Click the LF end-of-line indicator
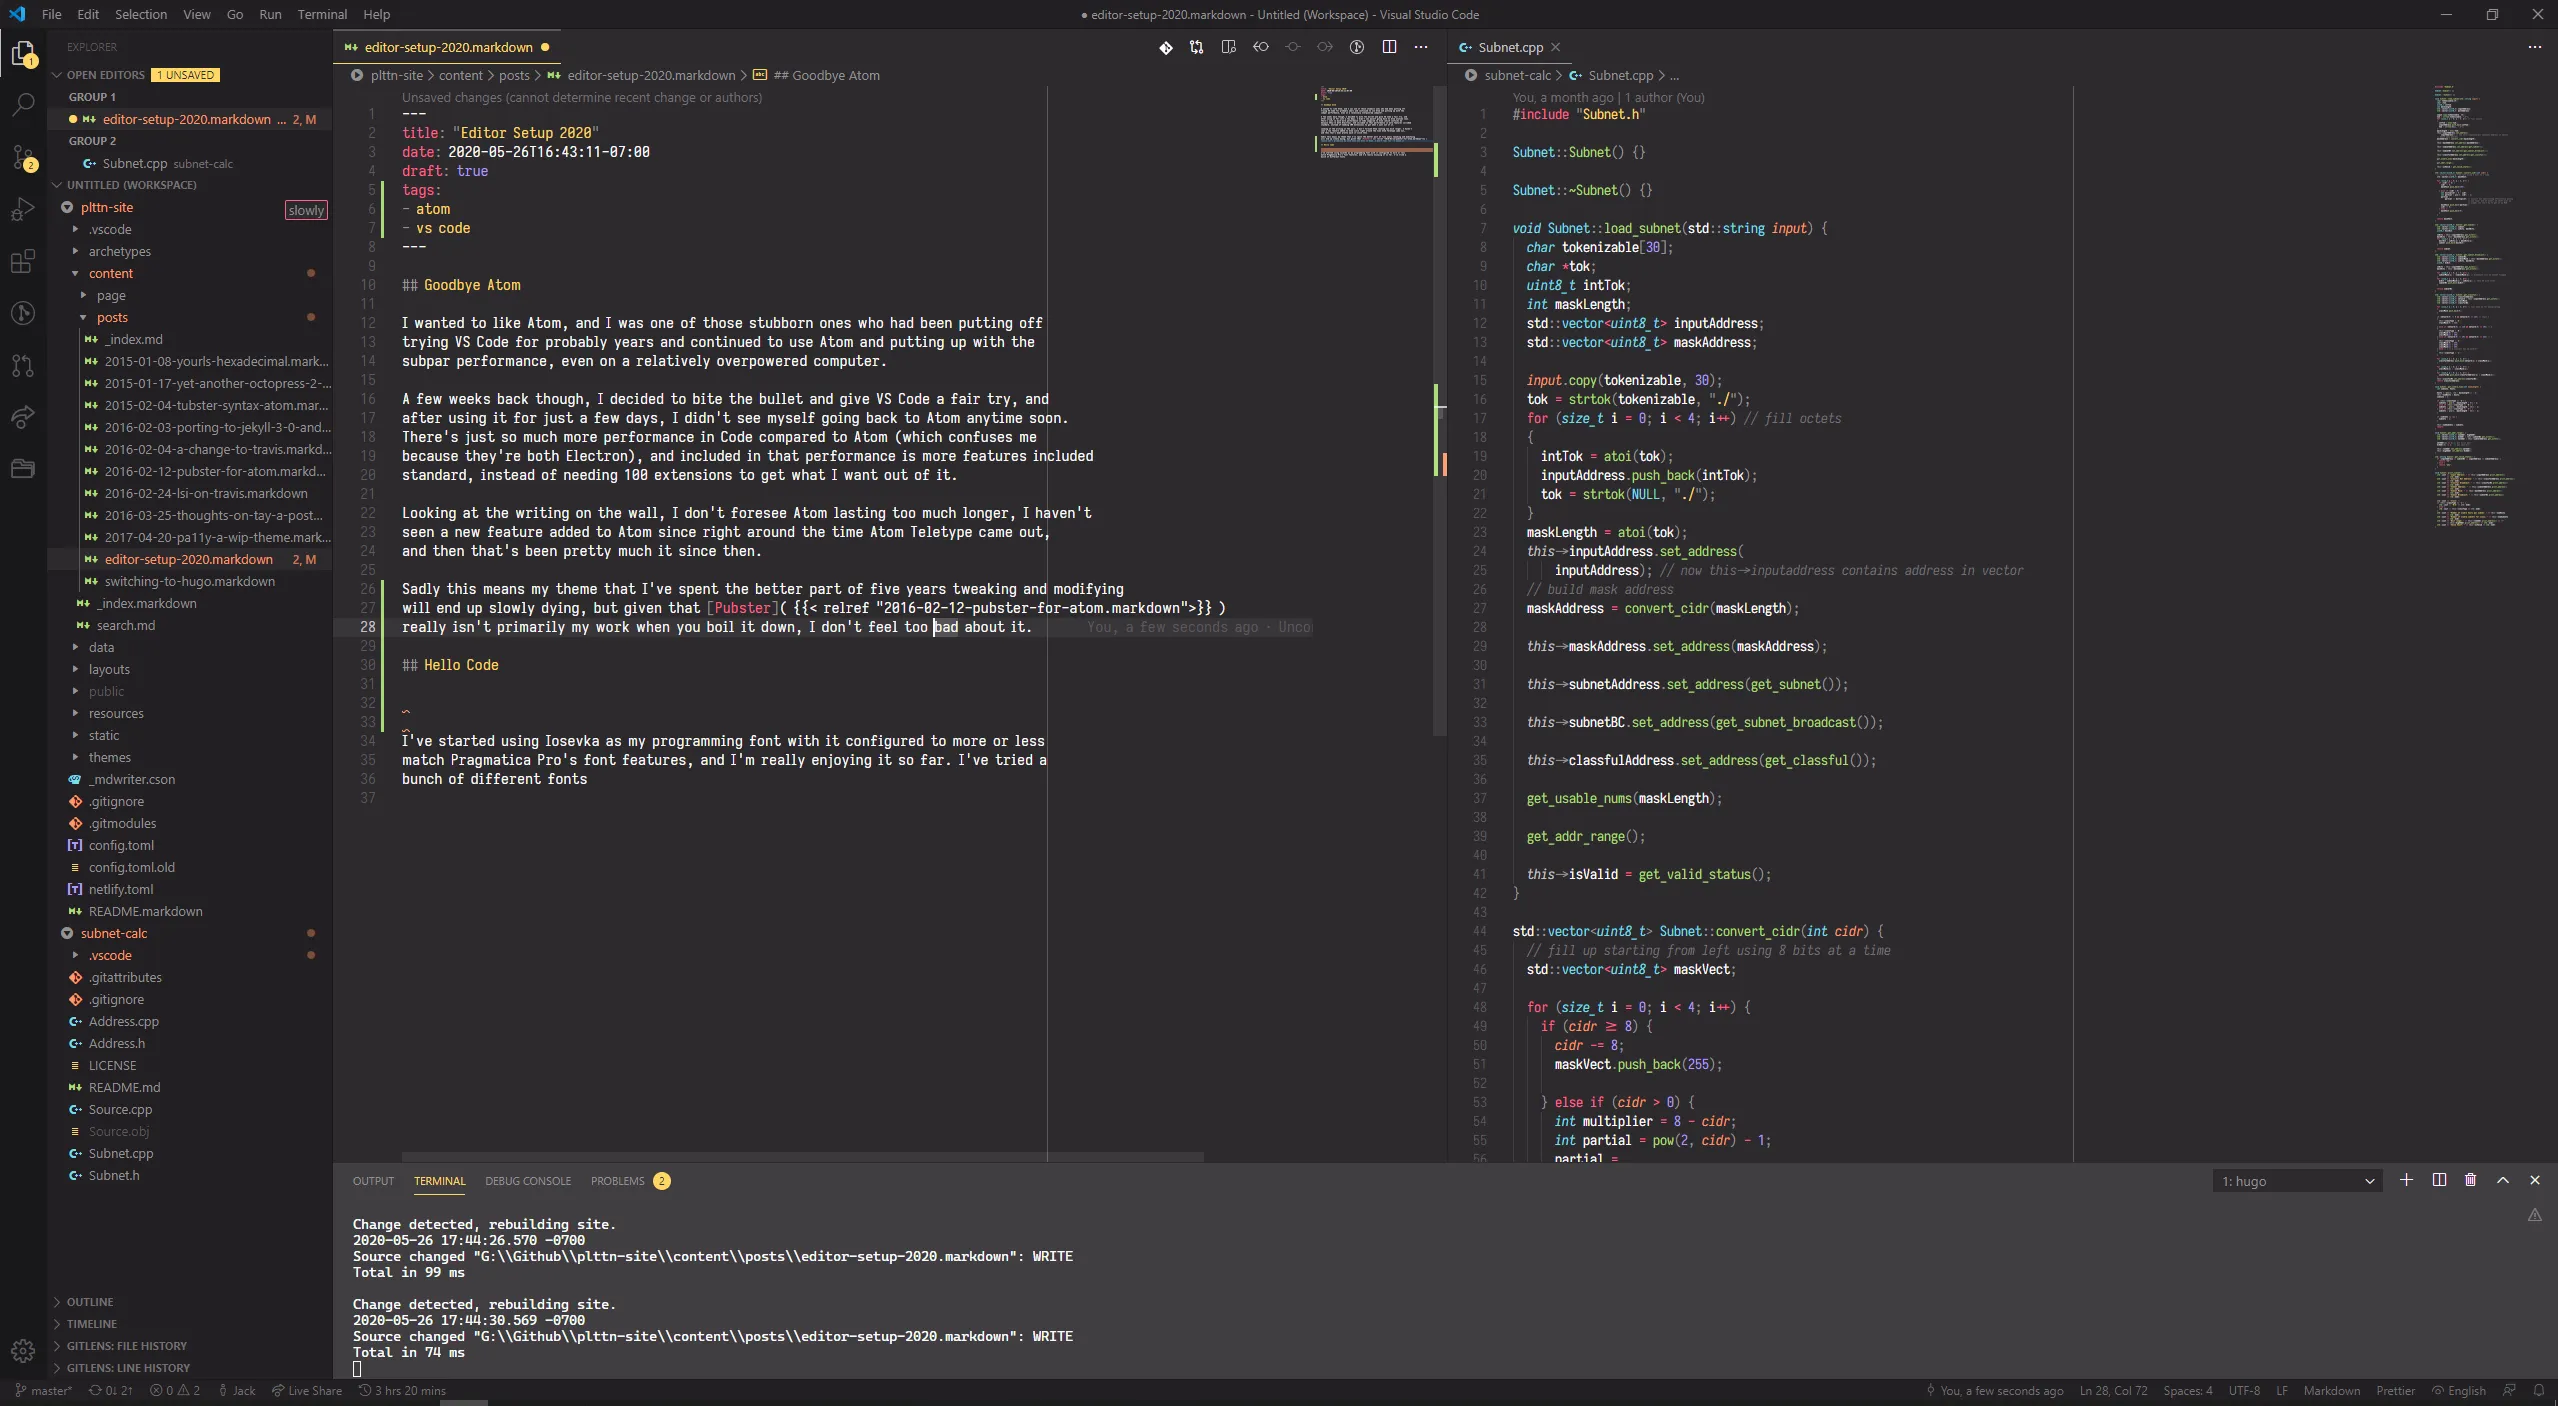The width and height of the screenshot is (2558, 1406). coord(2282,1390)
